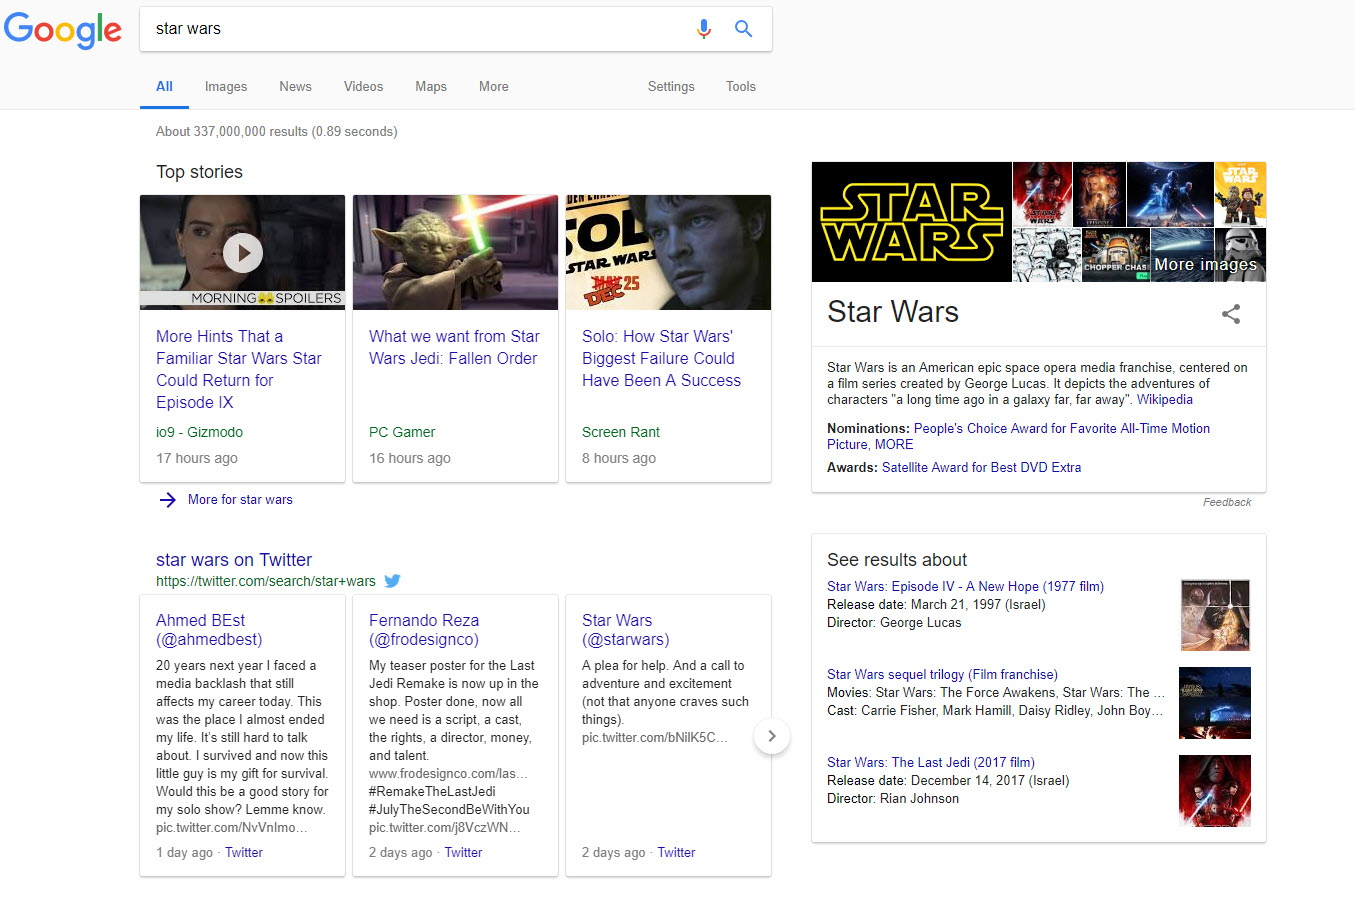Switch to the Images tab

[x=226, y=87]
